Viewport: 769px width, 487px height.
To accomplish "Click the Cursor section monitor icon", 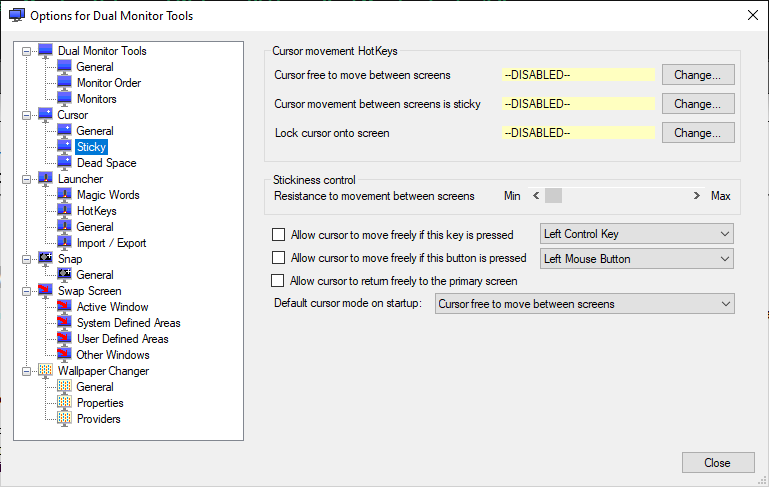I will click(x=45, y=115).
